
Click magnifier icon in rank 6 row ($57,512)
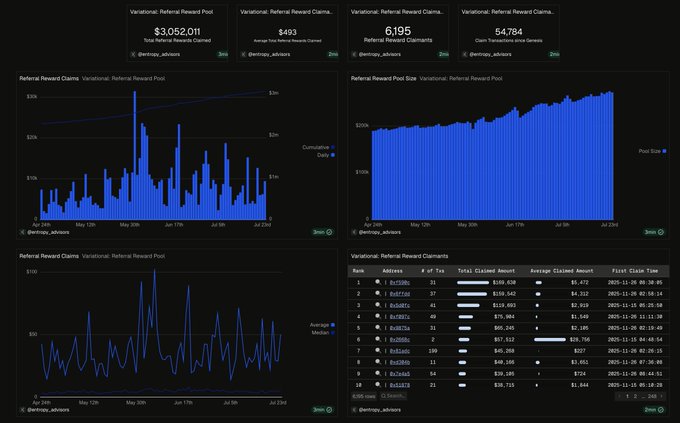click(x=378, y=339)
